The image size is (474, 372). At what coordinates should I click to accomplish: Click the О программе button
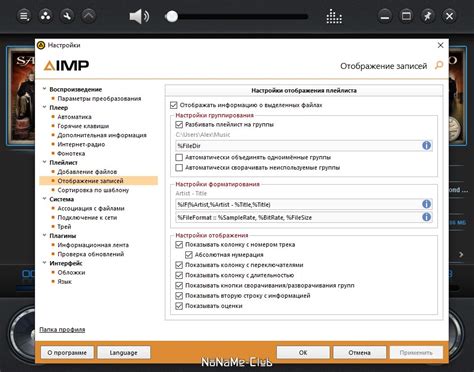[x=67, y=352]
